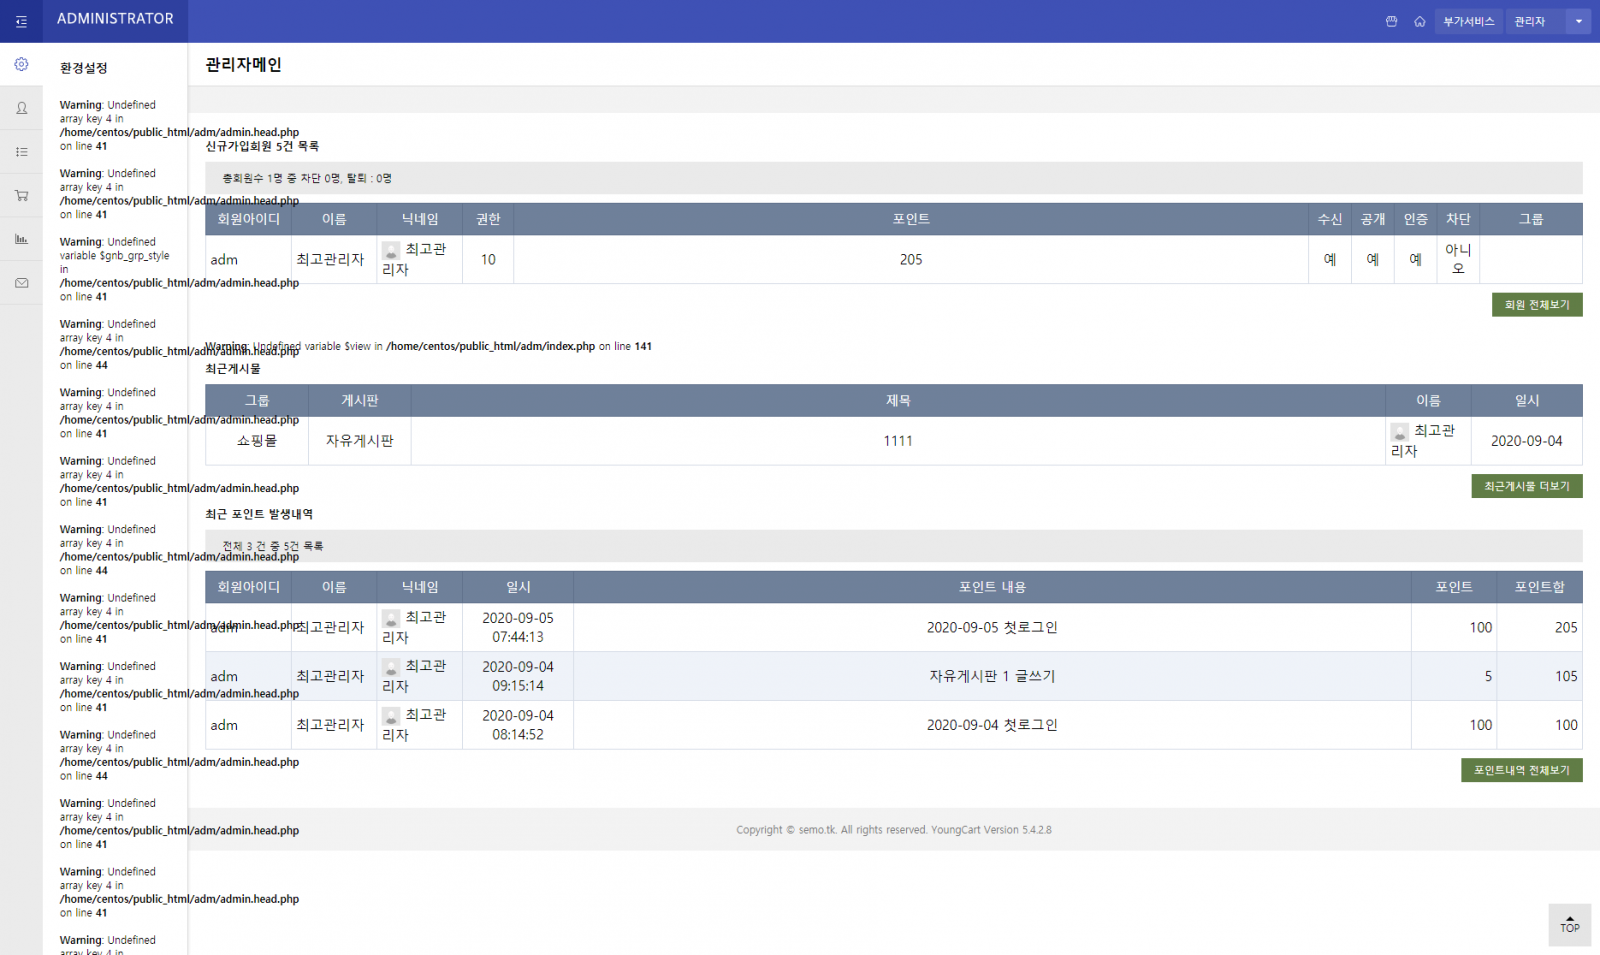This screenshot has height=955, width=1600.
Task: Open shop management via the cart icon
Action: pyautogui.click(x=21, y=196)
